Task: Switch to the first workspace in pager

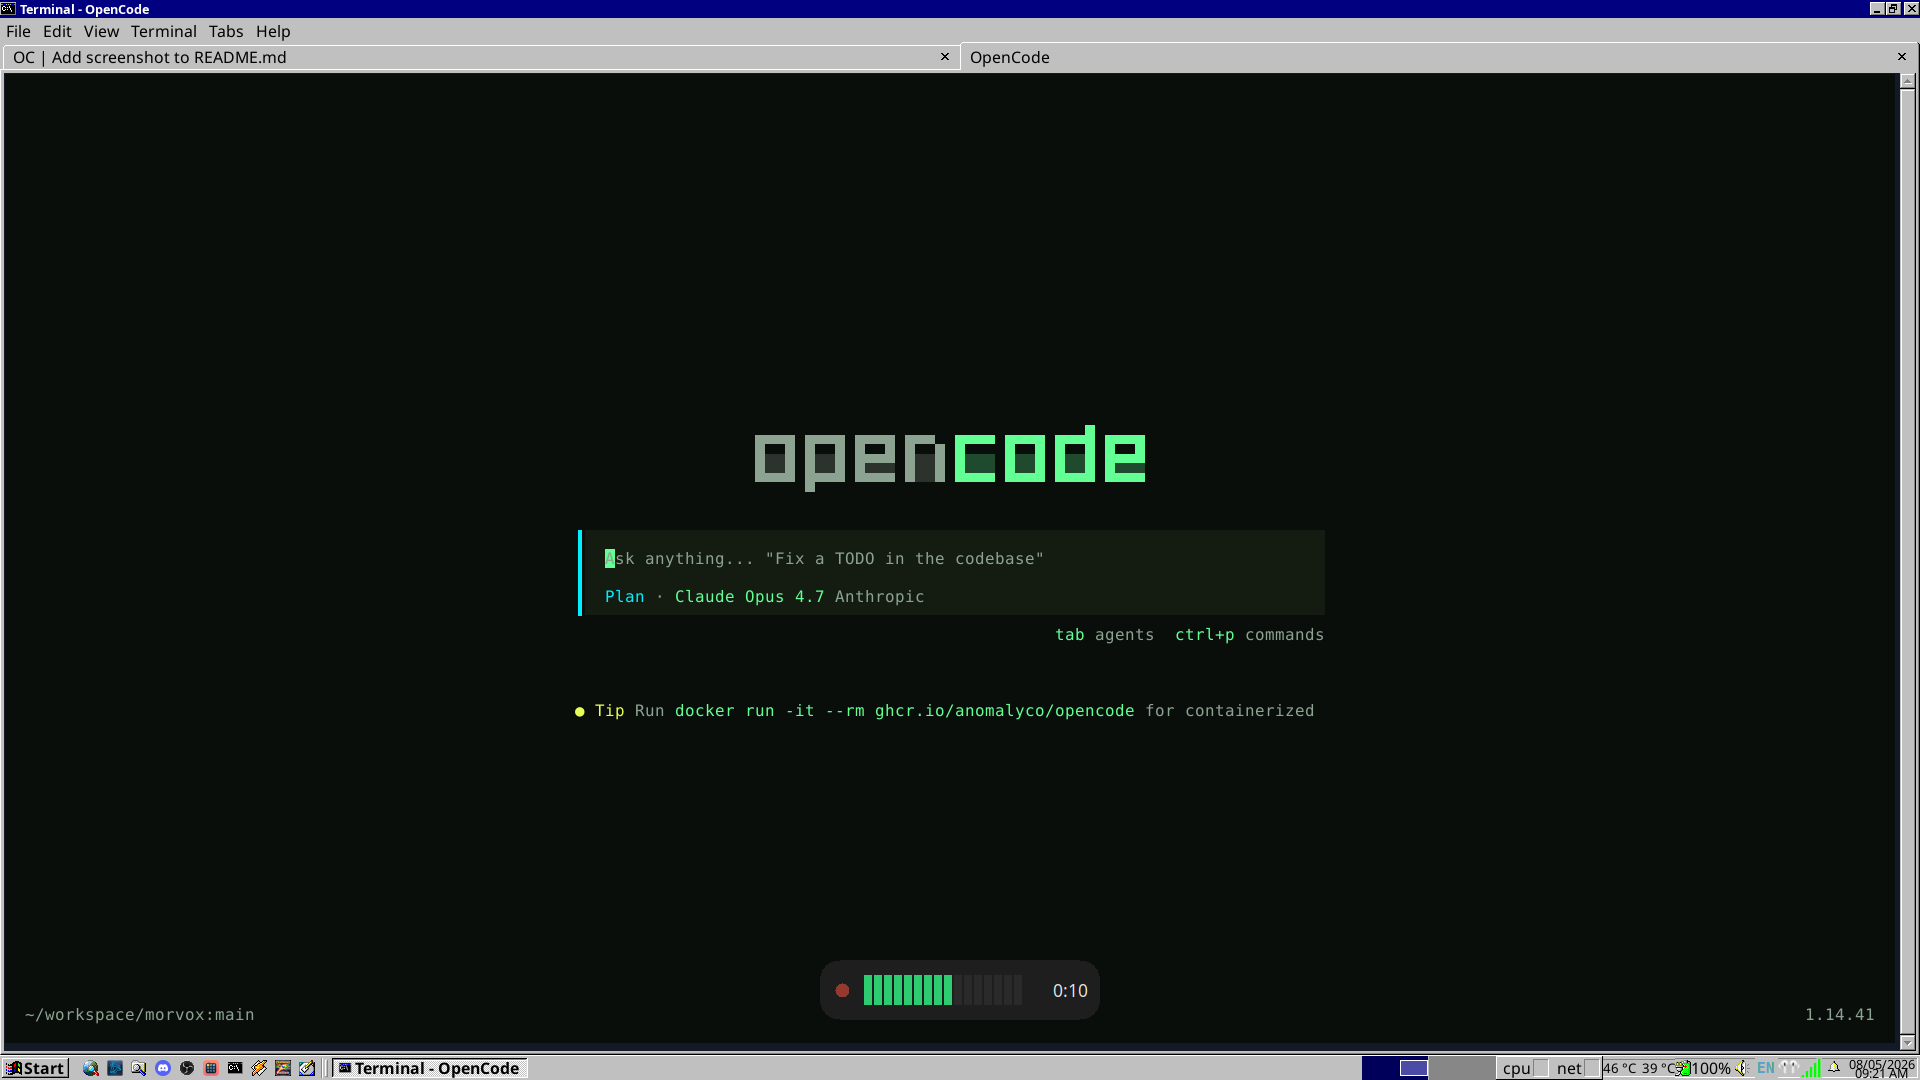Action: point(1396,1068)
